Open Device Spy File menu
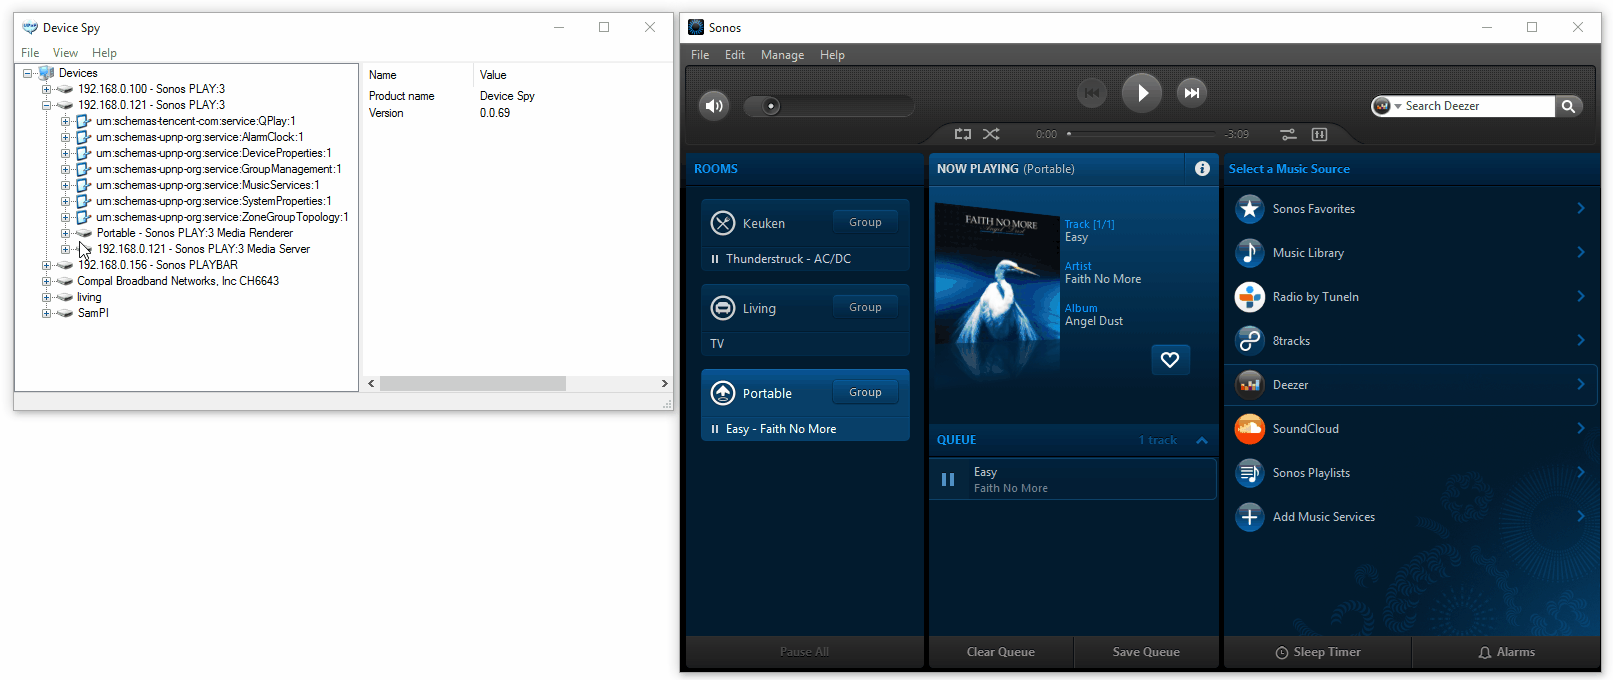This screenshot has width=1613, height=680. click(30, 53)
